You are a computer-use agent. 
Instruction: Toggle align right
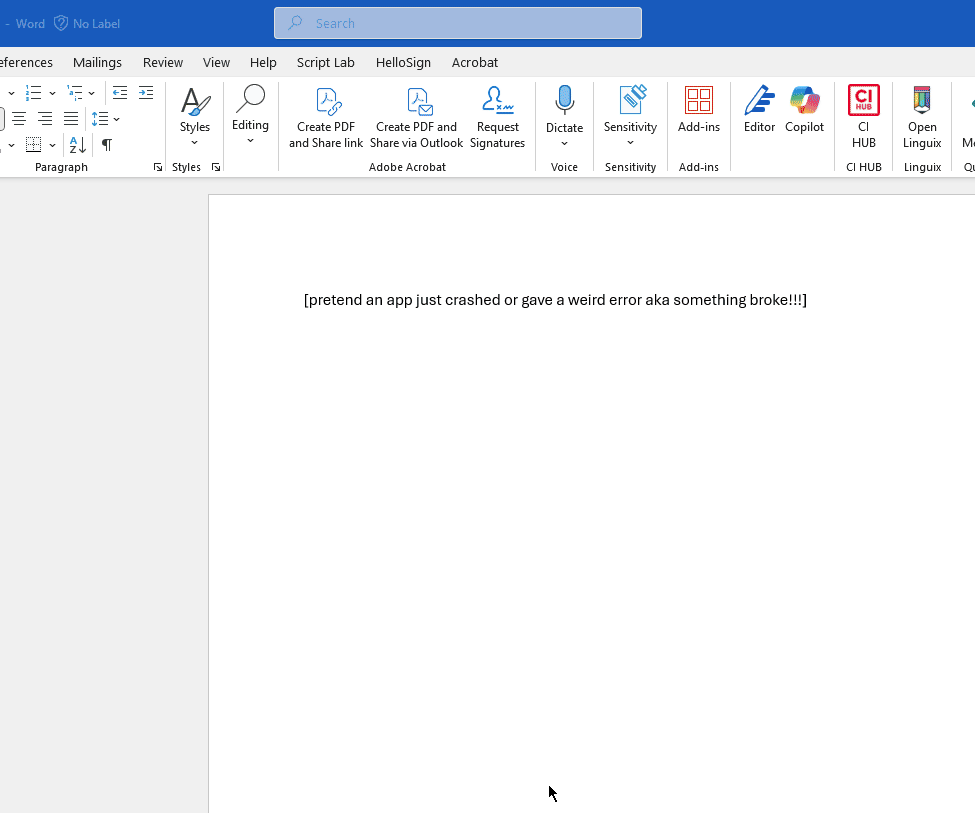pos(45,119)
